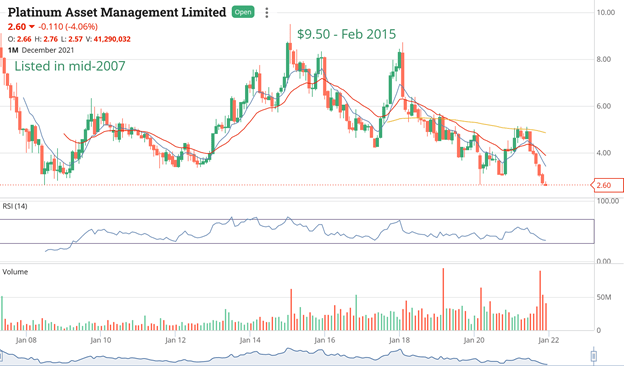Click the open price value 2.66
The height and width of the screenshot is (366, 624).
point(24,39)
